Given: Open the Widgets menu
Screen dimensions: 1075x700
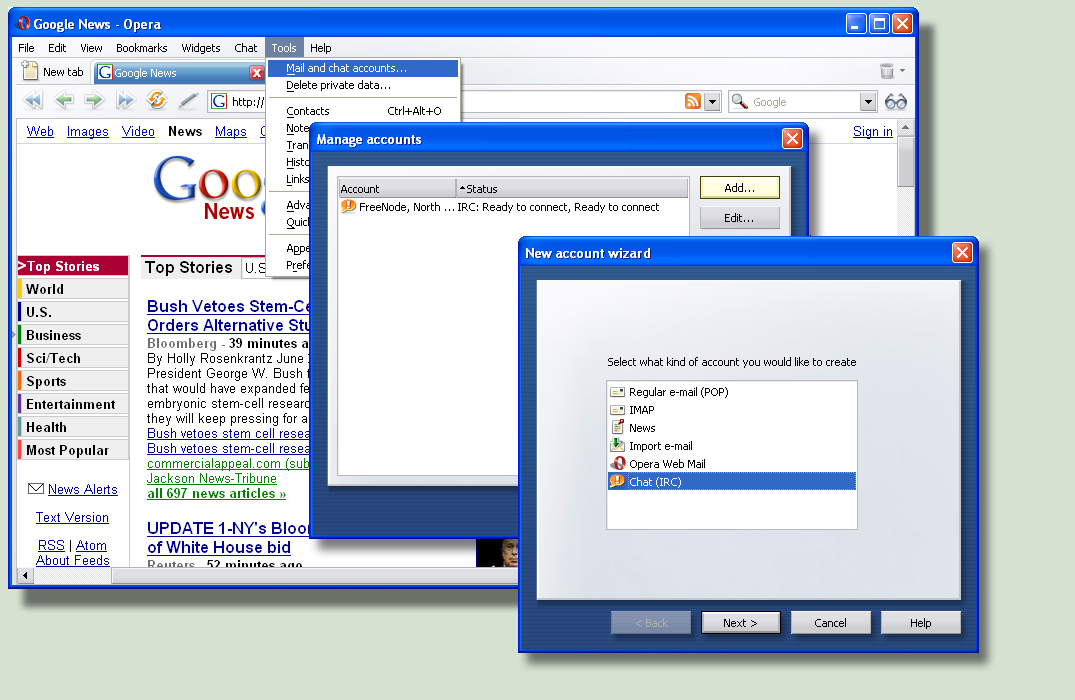Looking at the screenshot, I should [200, 47].
